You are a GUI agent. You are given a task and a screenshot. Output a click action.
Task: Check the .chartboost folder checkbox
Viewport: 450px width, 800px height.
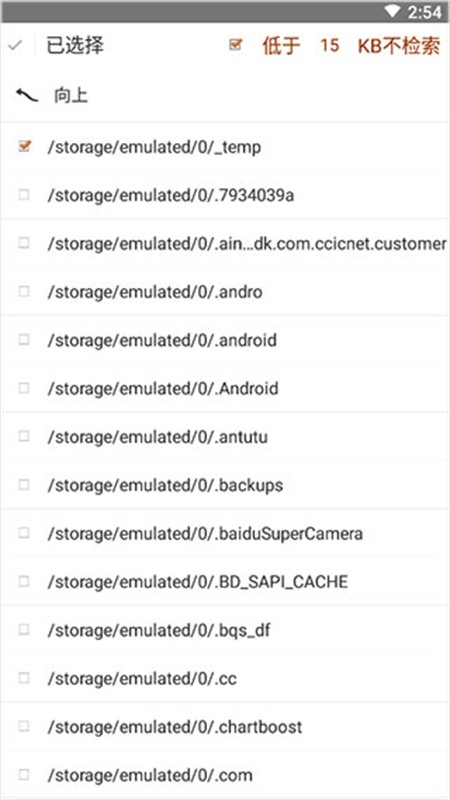pos(24,727)
